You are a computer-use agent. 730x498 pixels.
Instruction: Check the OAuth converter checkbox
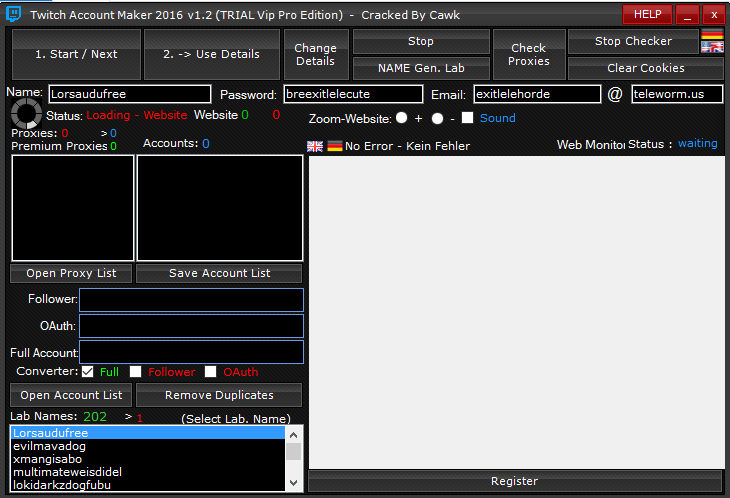(x=210, y=371)
